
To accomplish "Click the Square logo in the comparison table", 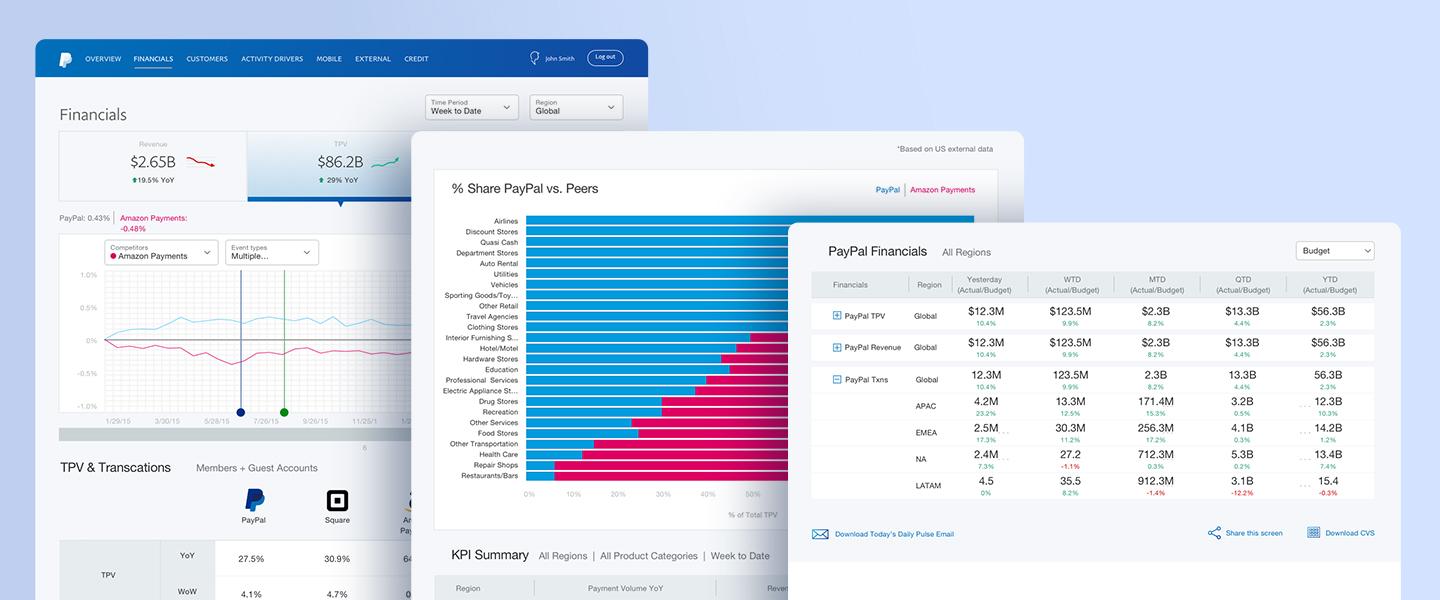I will (x=337, y=501).
